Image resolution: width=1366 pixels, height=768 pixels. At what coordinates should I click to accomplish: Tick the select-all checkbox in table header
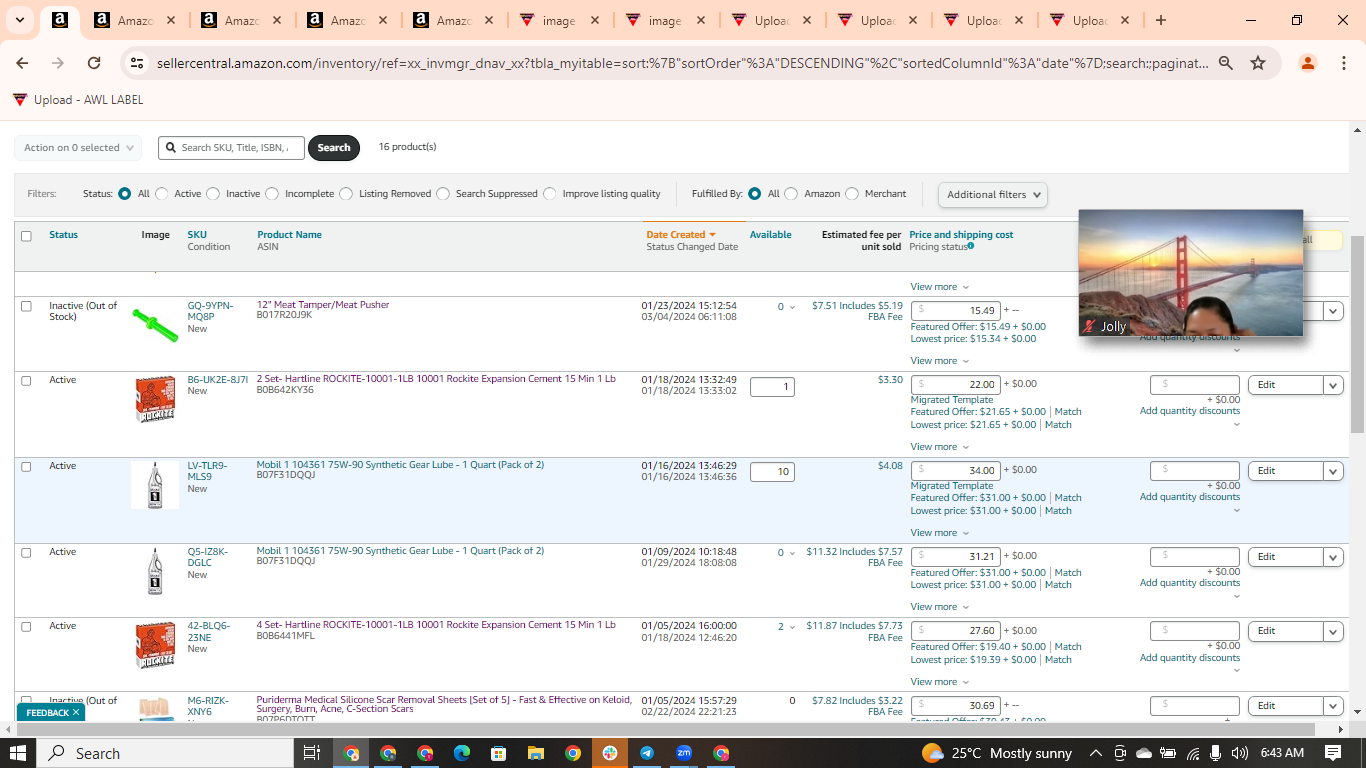coord(26,236)
